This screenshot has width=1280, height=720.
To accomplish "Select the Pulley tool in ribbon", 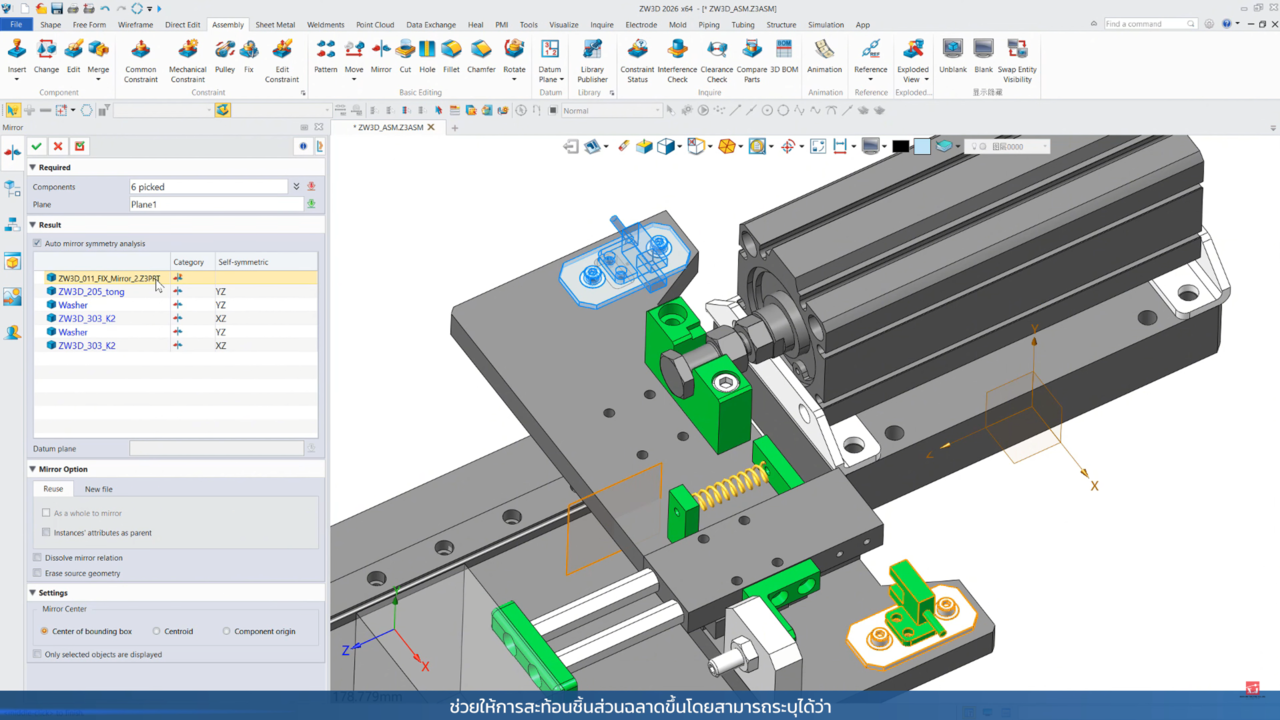I will tap(224, 50).
